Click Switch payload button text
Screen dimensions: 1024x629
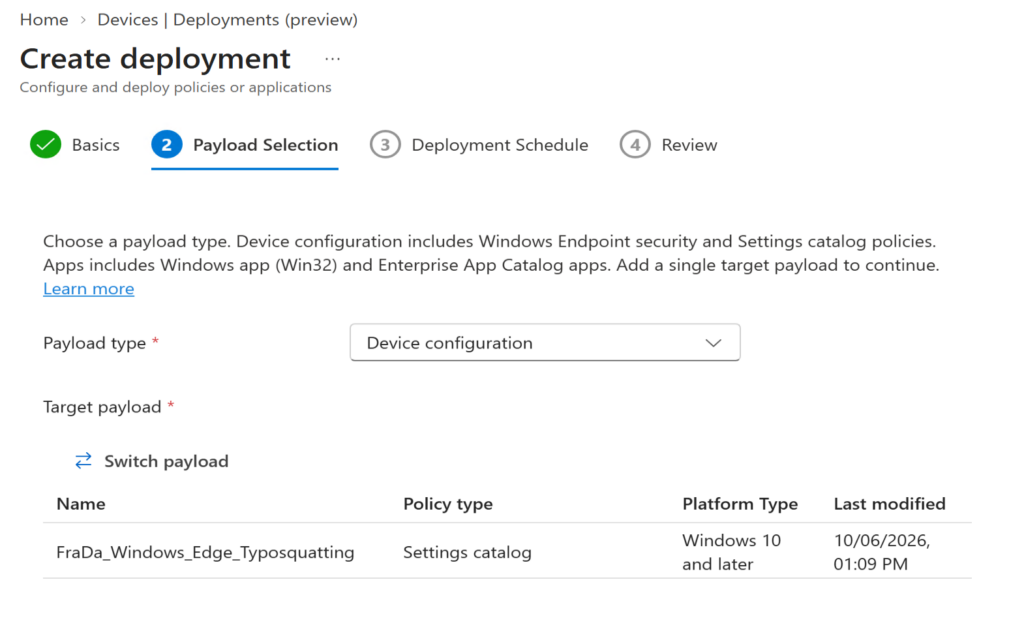point(167,461)
